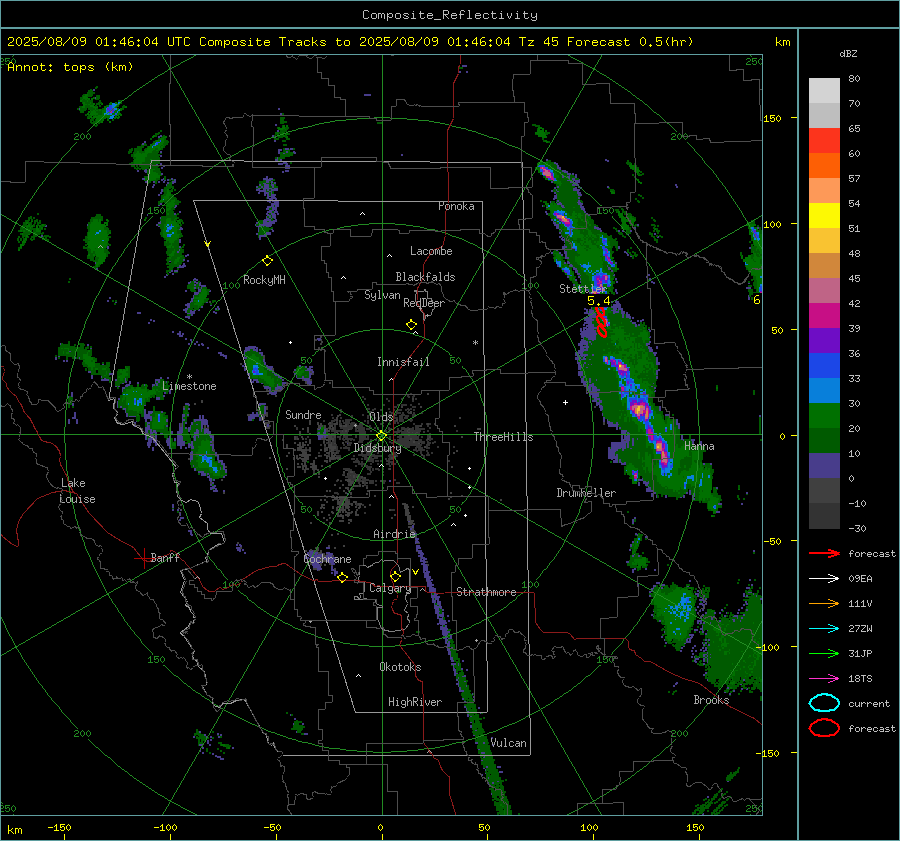Click the Composite_Reflectivity title
This screenshot has width=900, height=841.
[x=450, y=15]
